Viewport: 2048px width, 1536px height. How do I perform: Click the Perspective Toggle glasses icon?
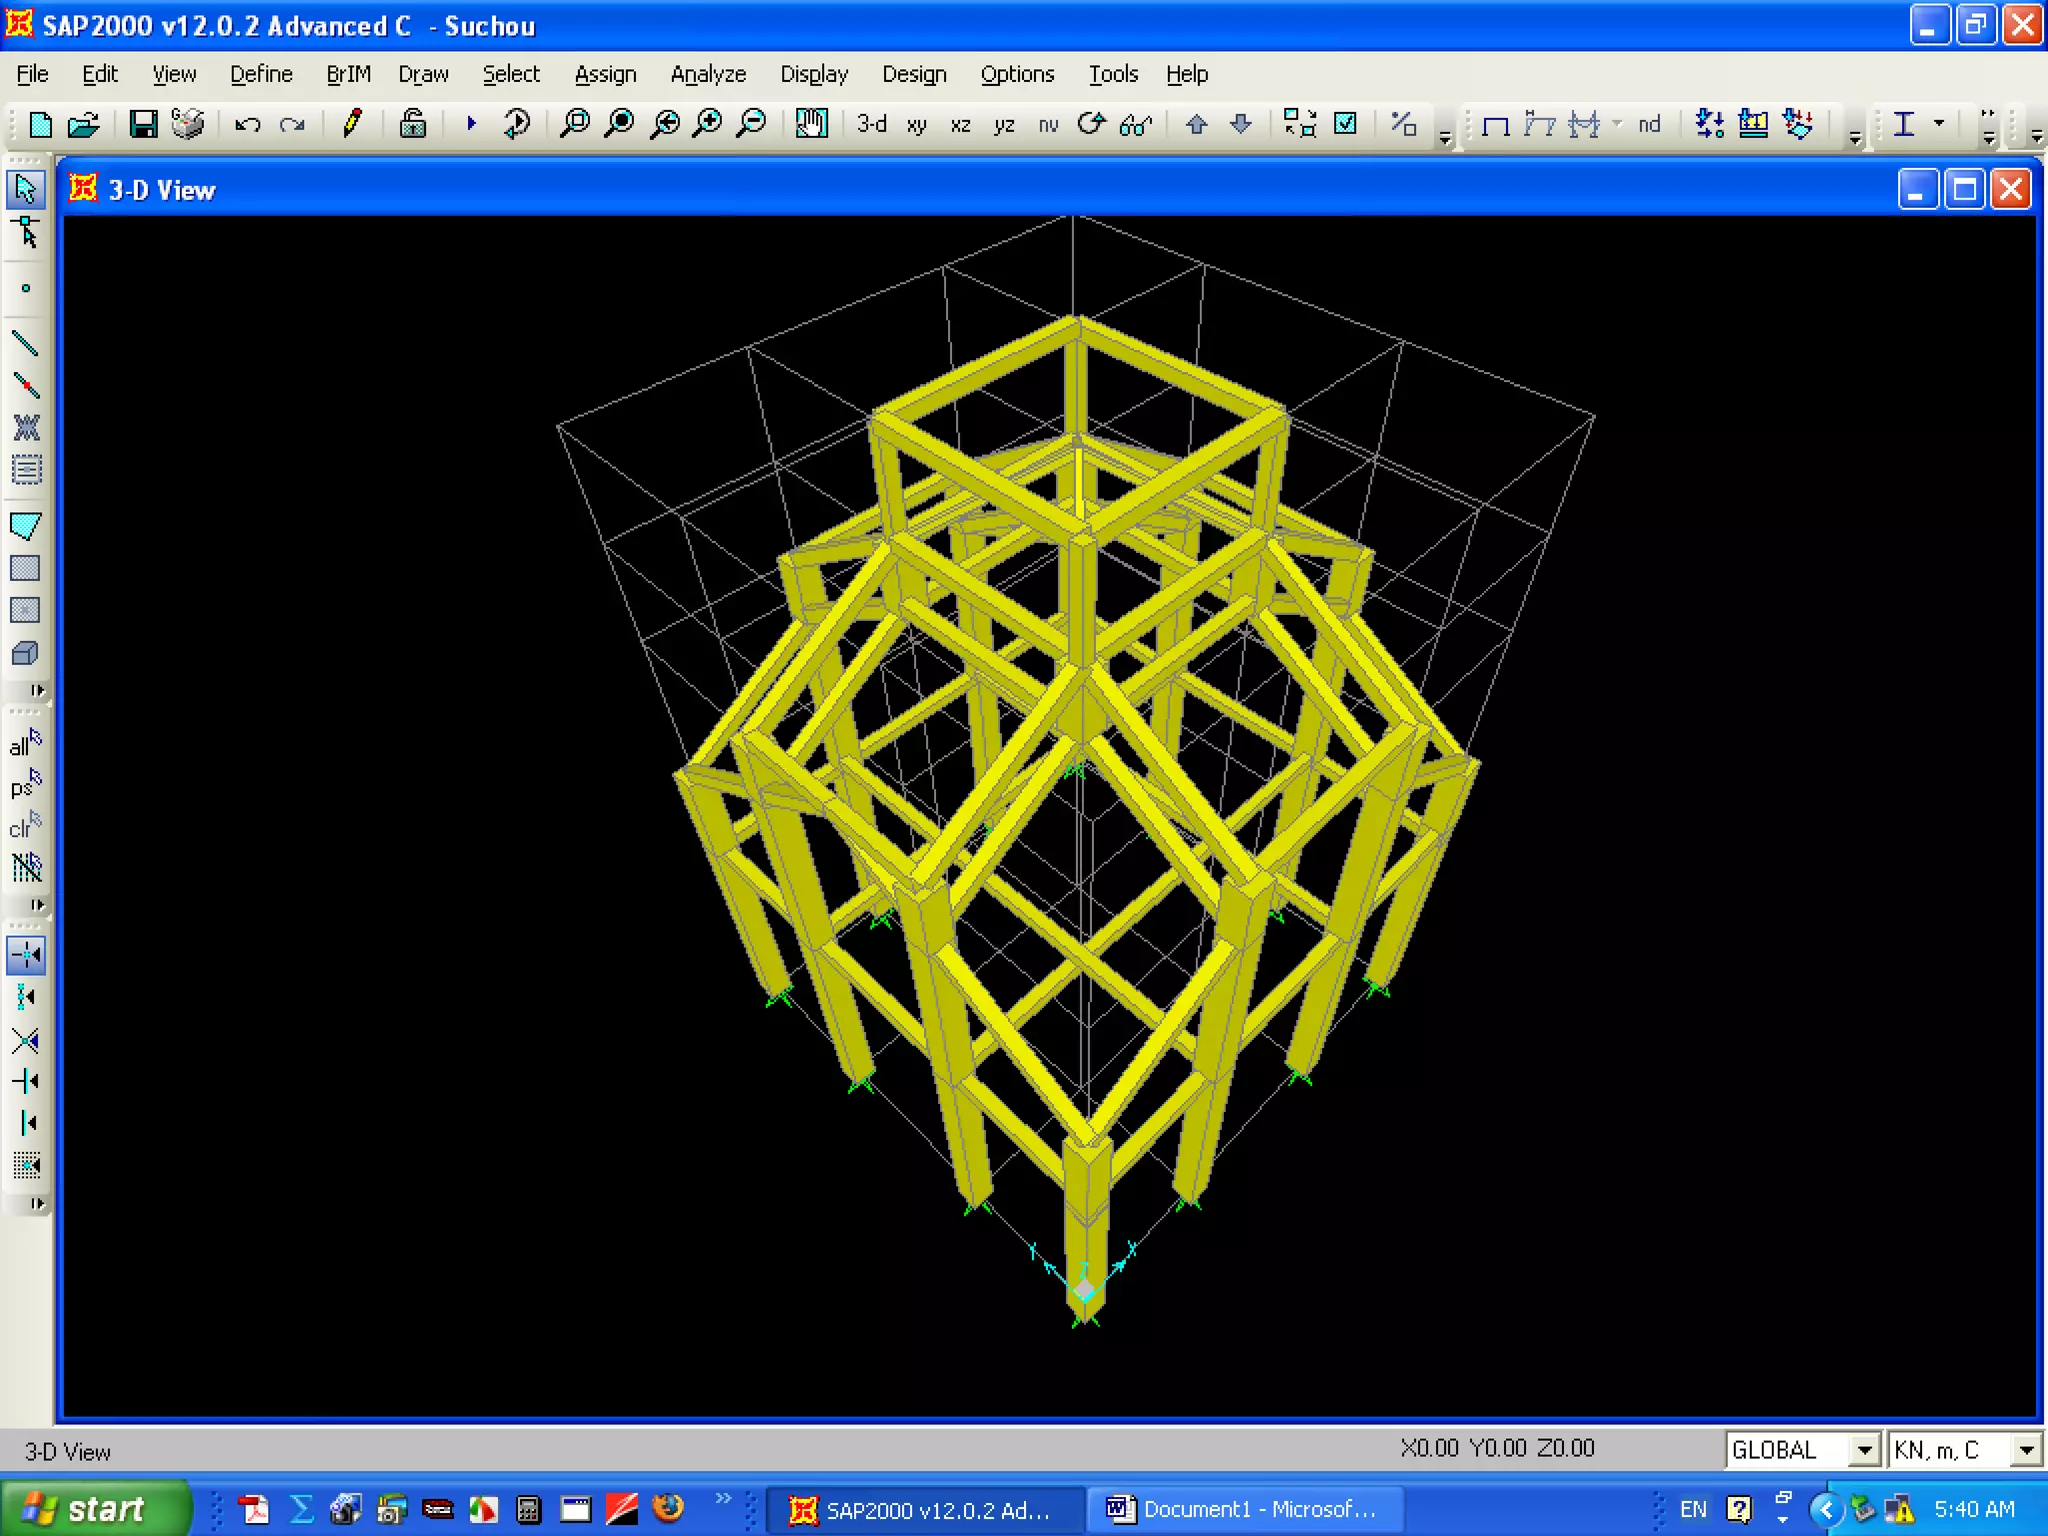[x=1136, y=124]
